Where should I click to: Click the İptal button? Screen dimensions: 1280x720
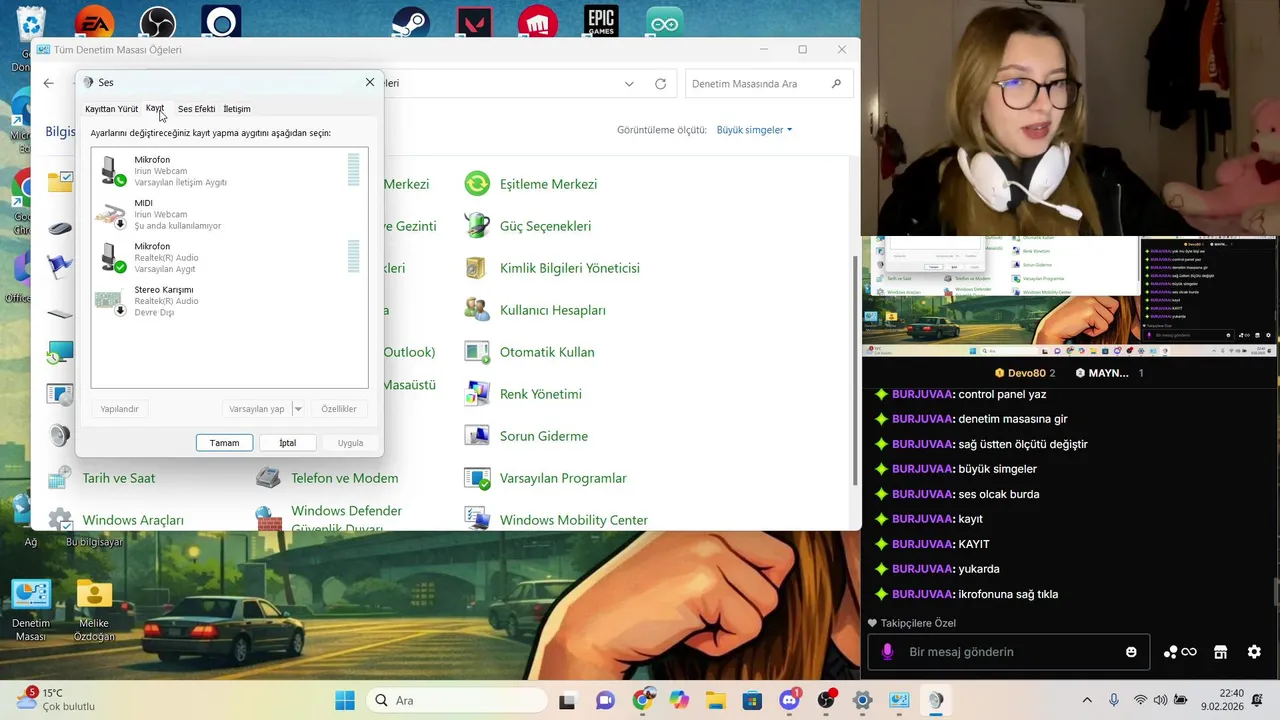click(x=288, y=443)
